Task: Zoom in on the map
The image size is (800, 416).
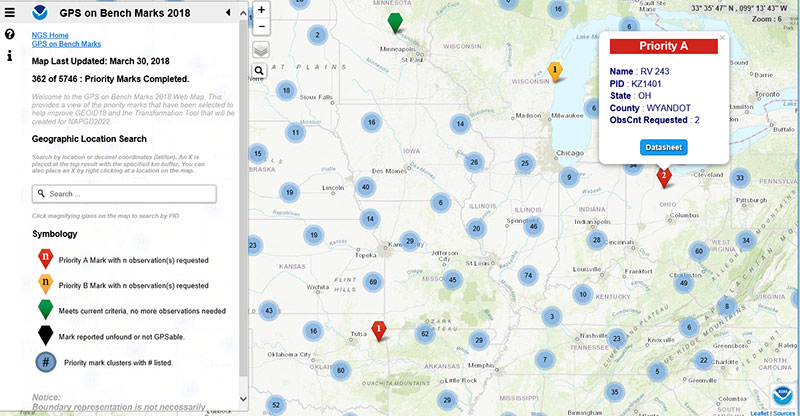Action: pyautogui.click(x=261, y=10)
